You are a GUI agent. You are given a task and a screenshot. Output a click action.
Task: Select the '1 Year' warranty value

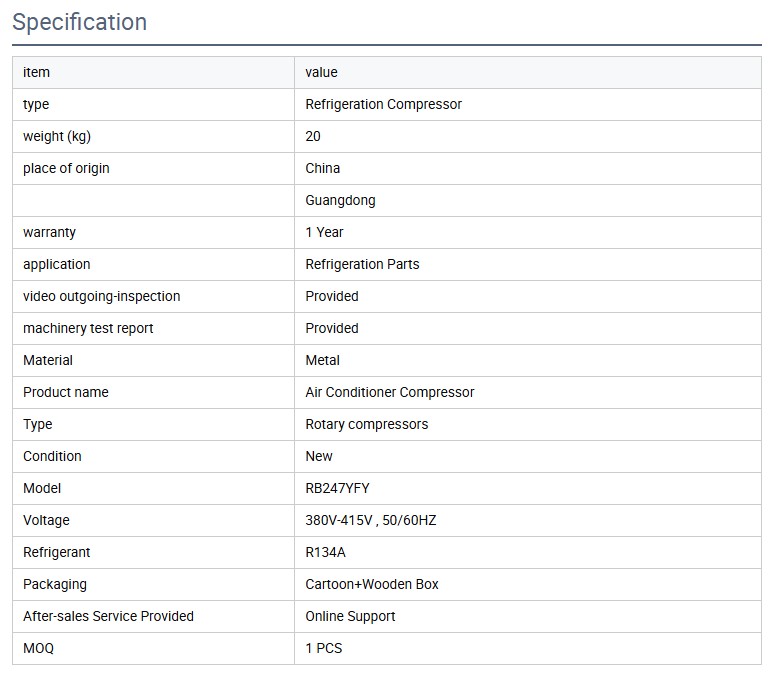[324, 232]
